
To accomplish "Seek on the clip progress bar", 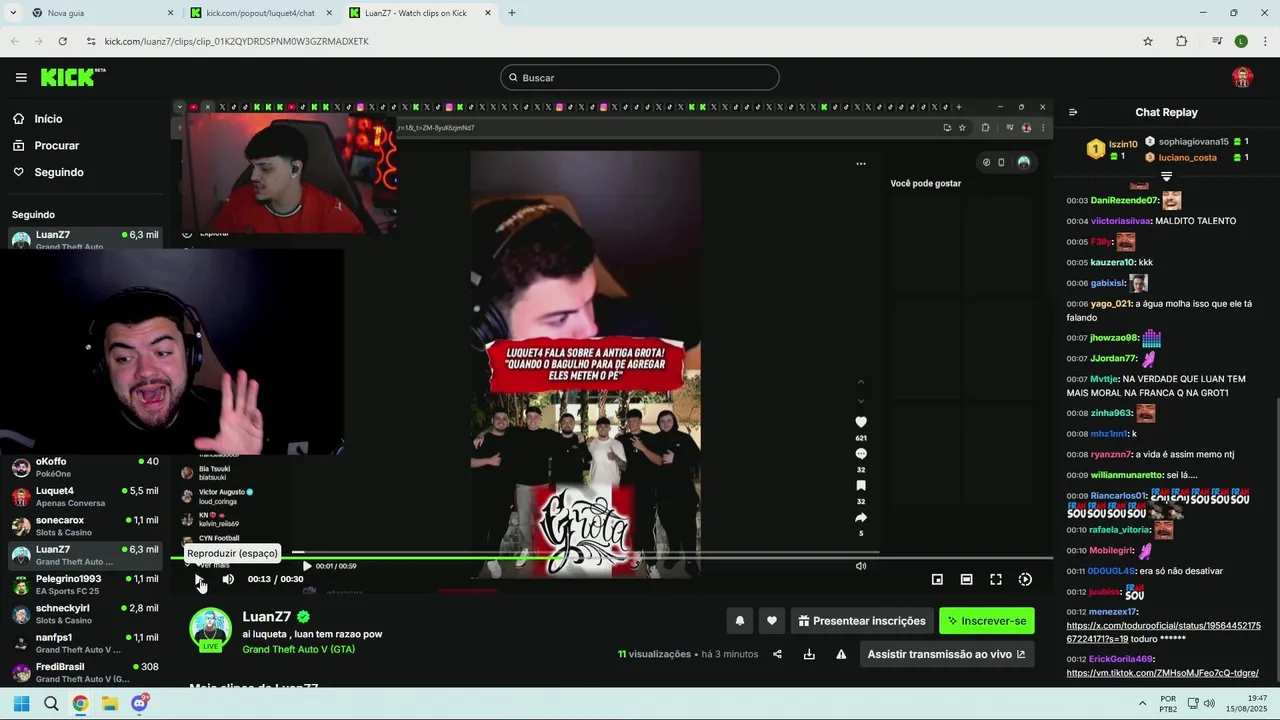I will point(612,557).
